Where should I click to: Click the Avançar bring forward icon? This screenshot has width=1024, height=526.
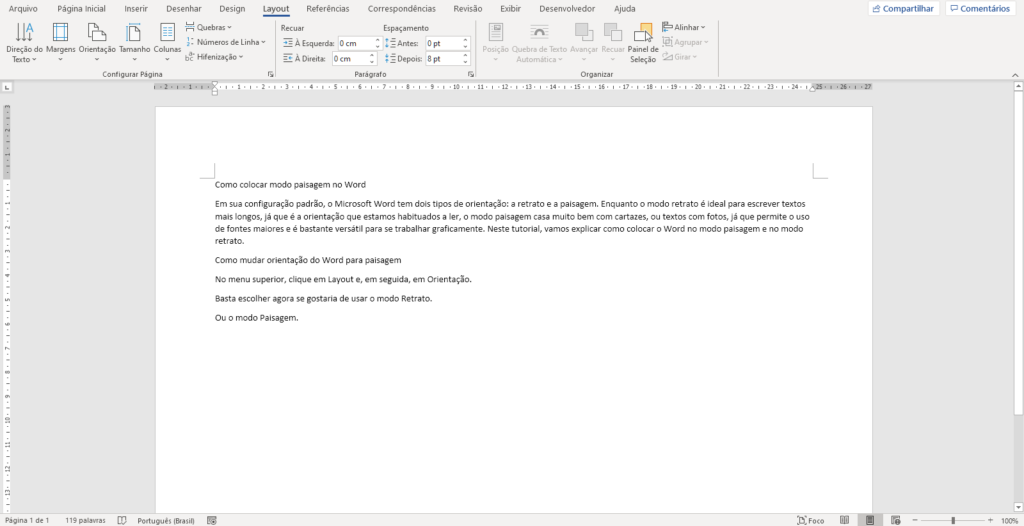coord(584,33)
